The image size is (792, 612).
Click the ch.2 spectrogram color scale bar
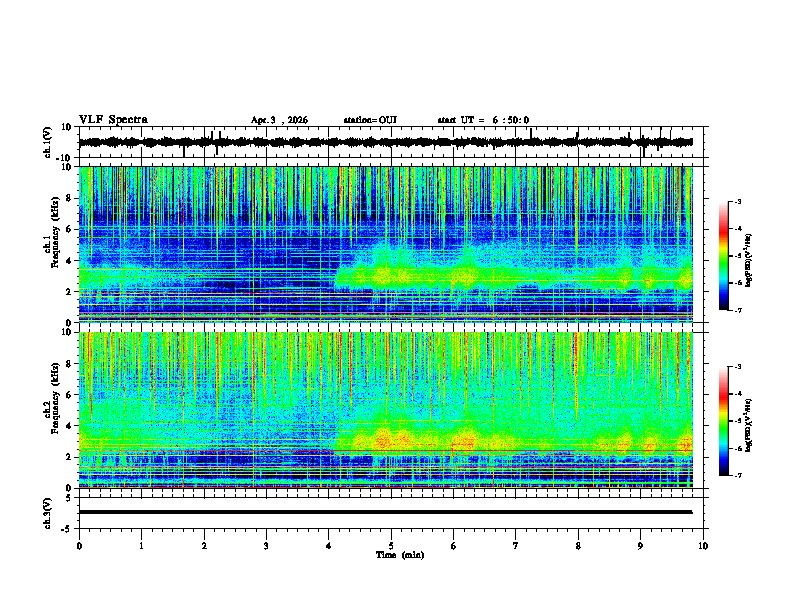point(723,421)
